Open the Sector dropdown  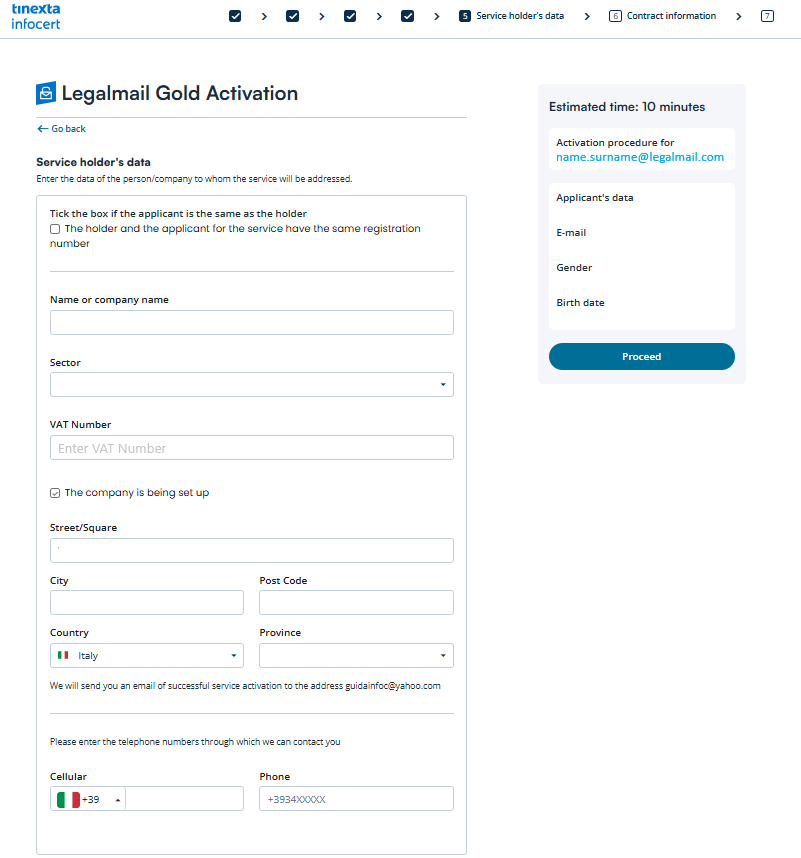(x=251, y=384)
